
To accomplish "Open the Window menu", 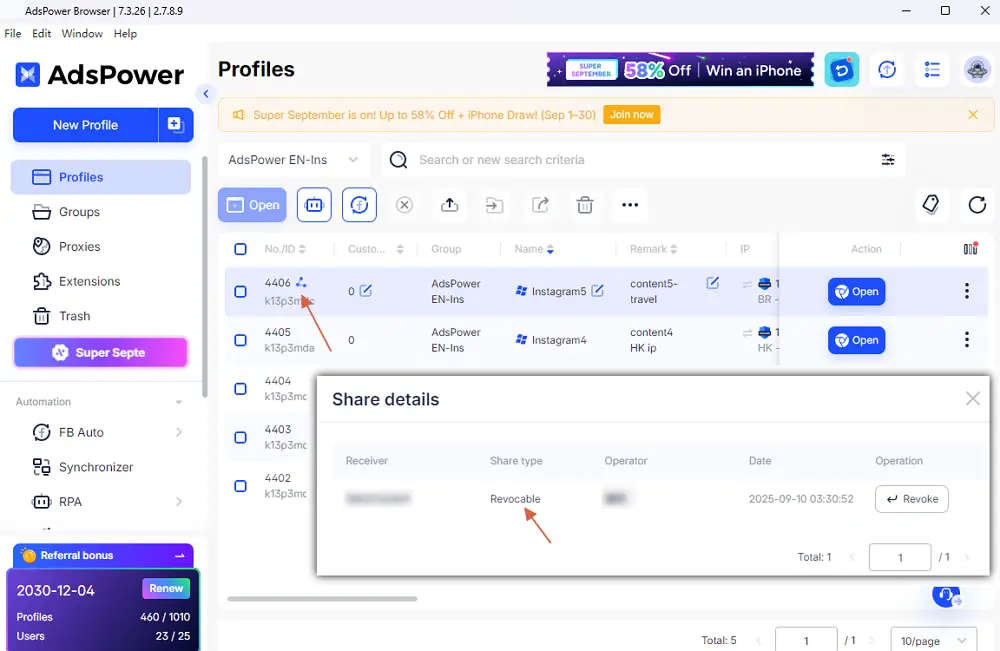I will (x=82, y=33).
